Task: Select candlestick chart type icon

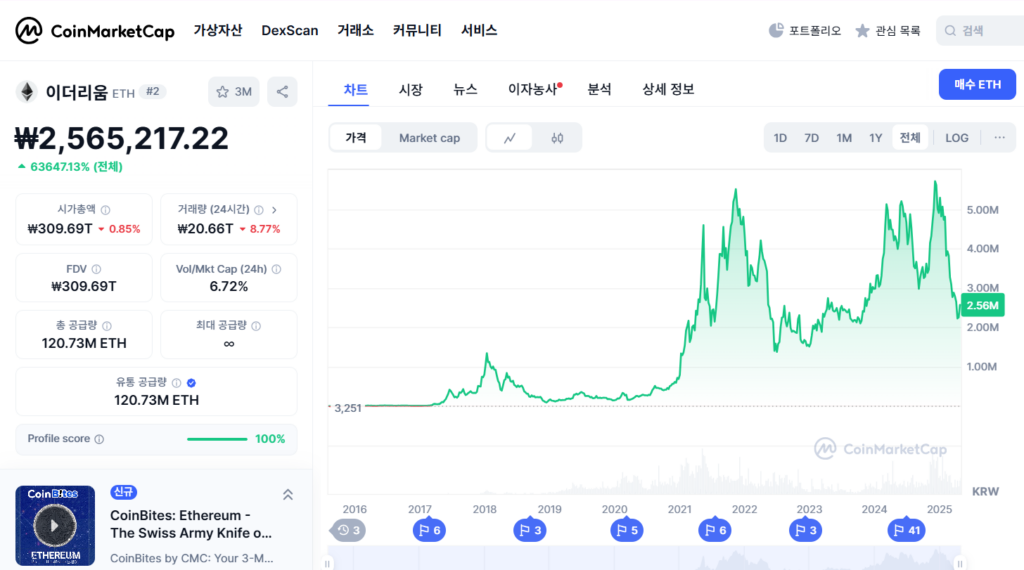Action: (x=557, y=138)
